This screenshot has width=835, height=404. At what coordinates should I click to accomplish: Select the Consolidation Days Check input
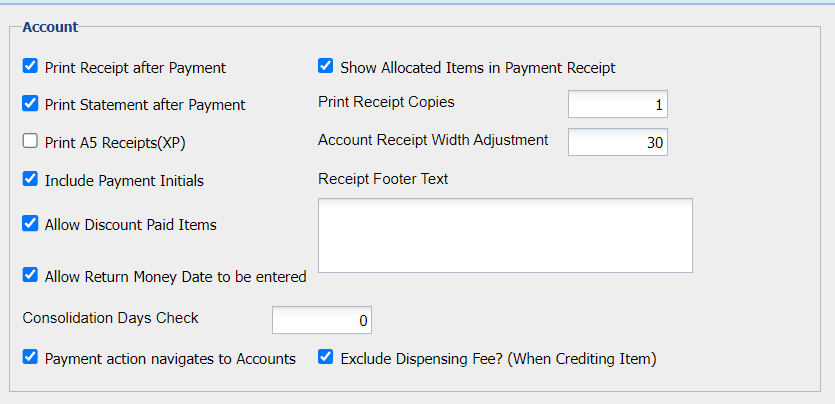(x=321, y=320)
